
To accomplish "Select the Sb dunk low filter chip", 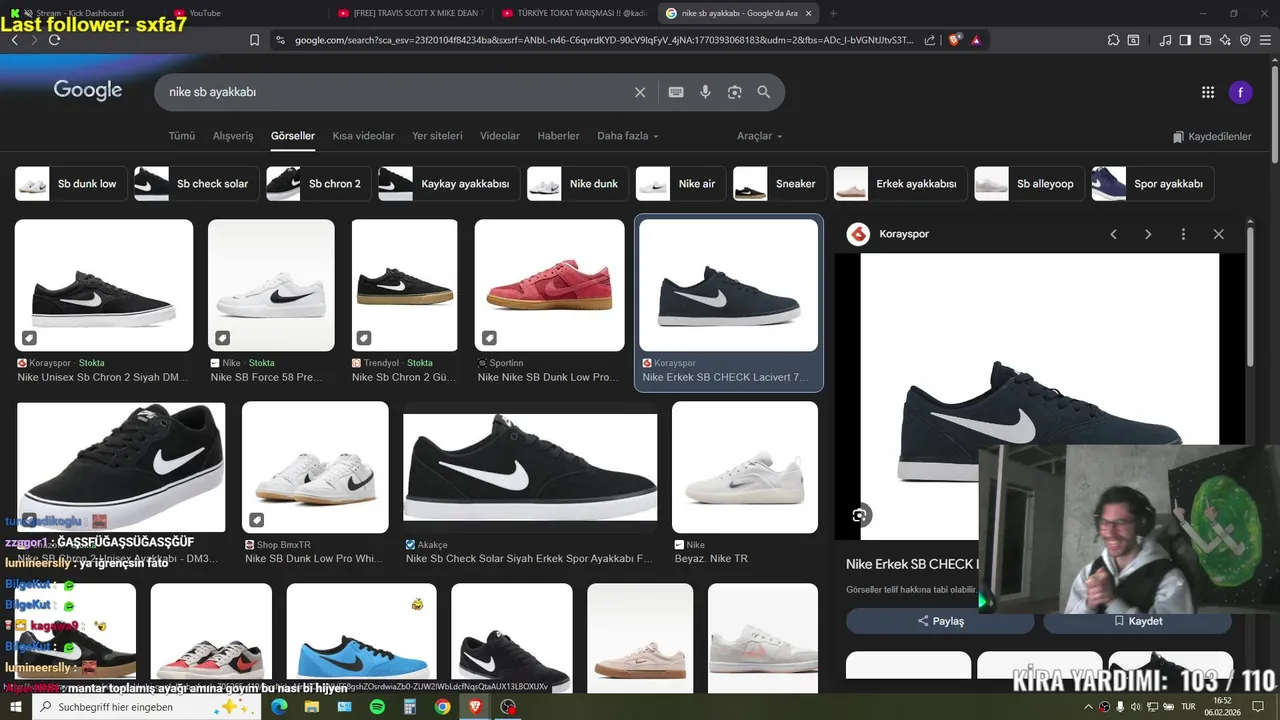I will (x=71, y=184).
